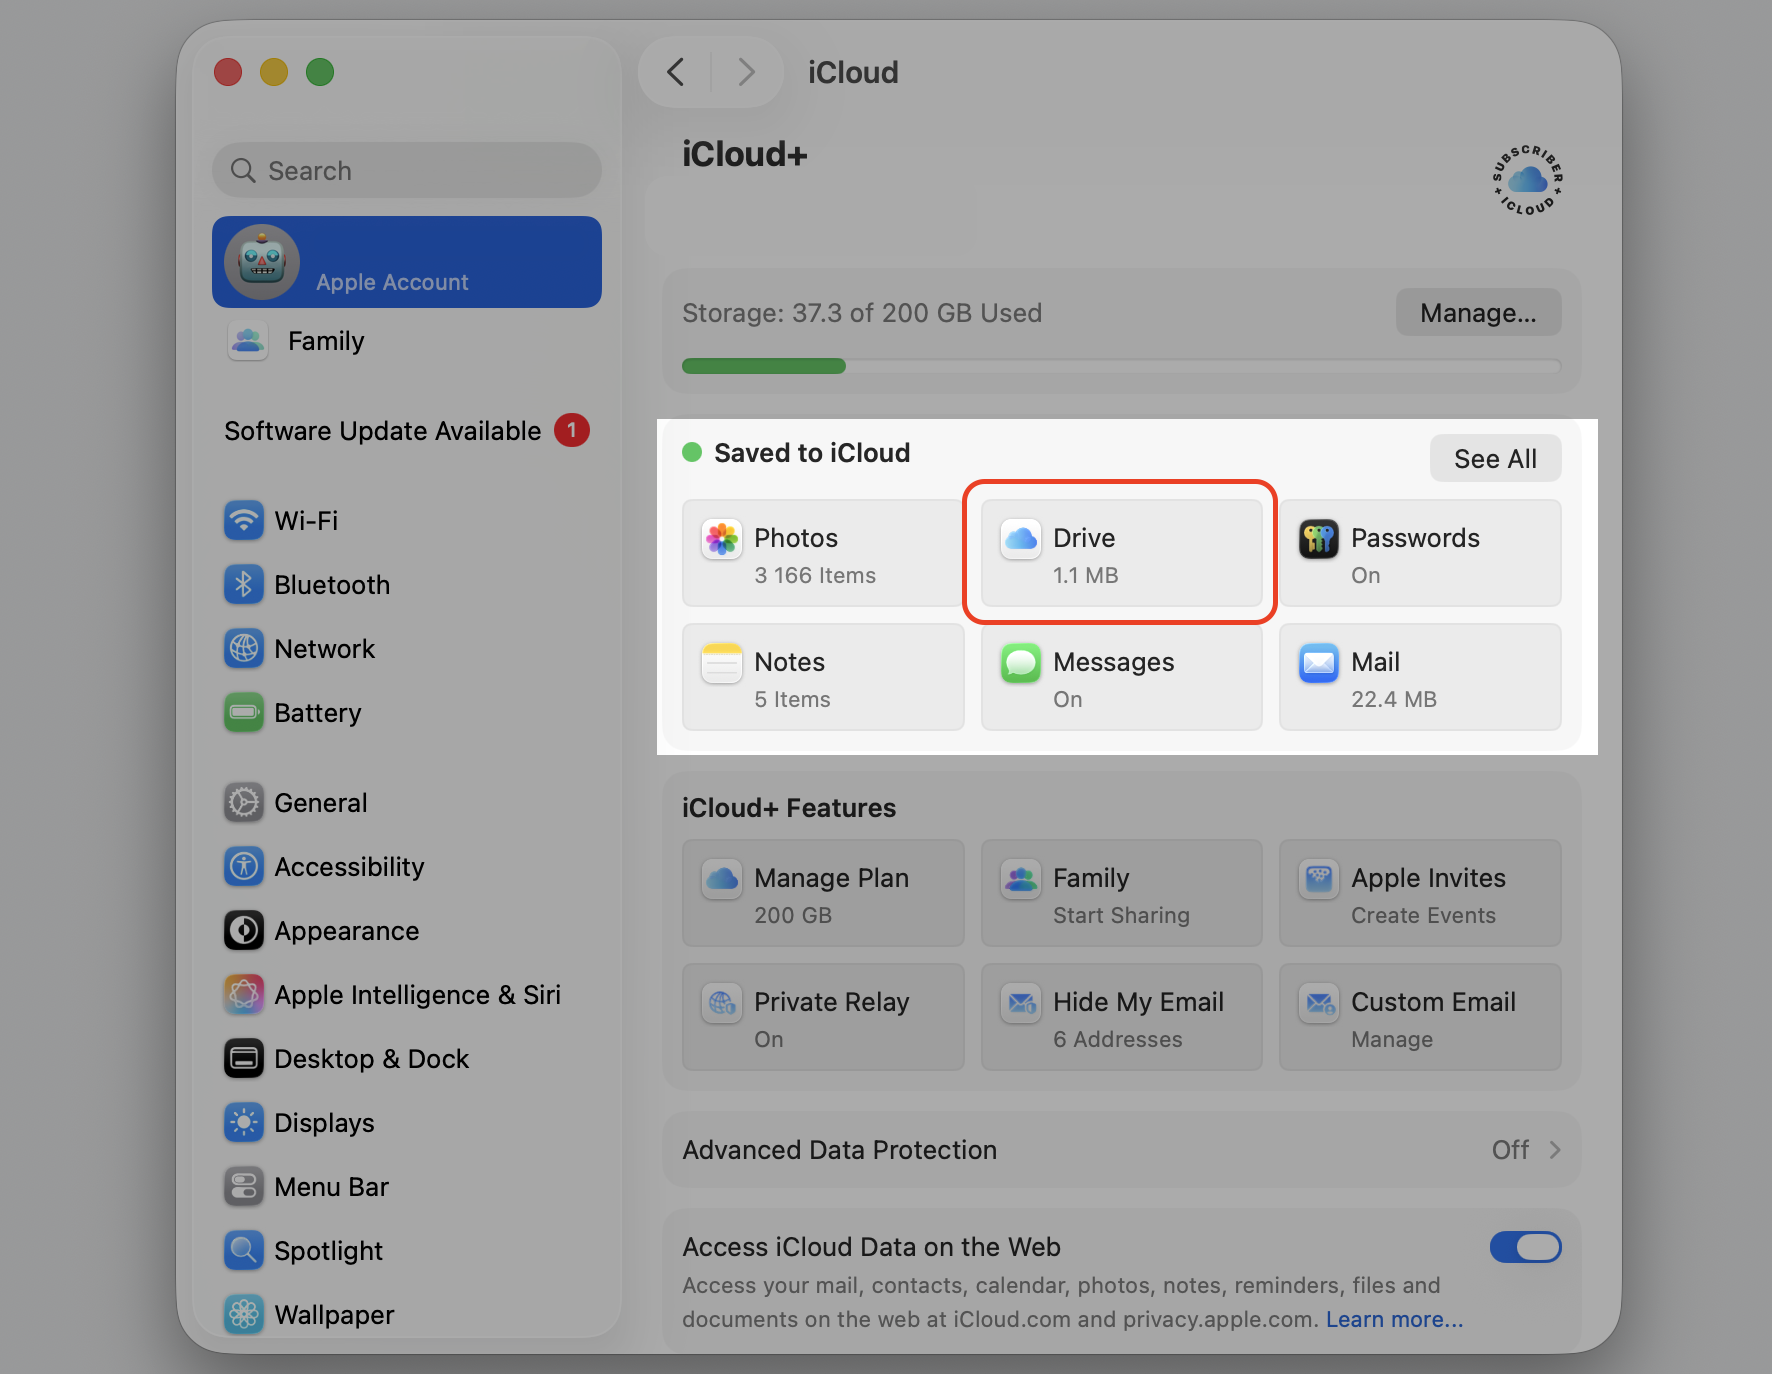Click the '1.1 MB' Drive size

click(1085, 575)
